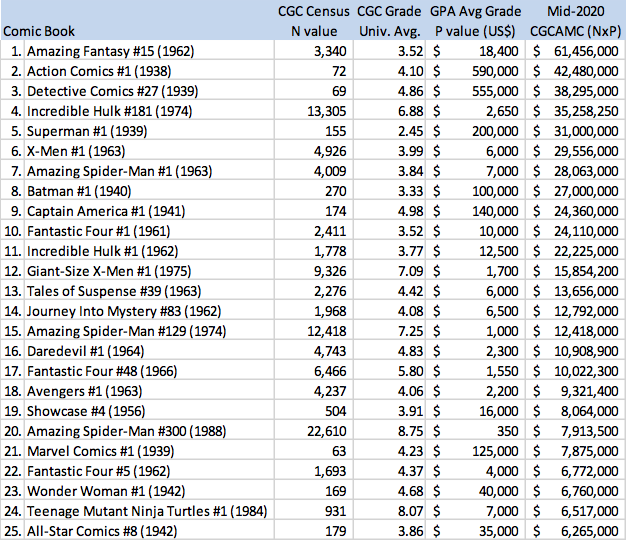This screenshot has height=540, width=626.
Task: Click P value 590,000 for Action Comics
Action: pos(495,71)
